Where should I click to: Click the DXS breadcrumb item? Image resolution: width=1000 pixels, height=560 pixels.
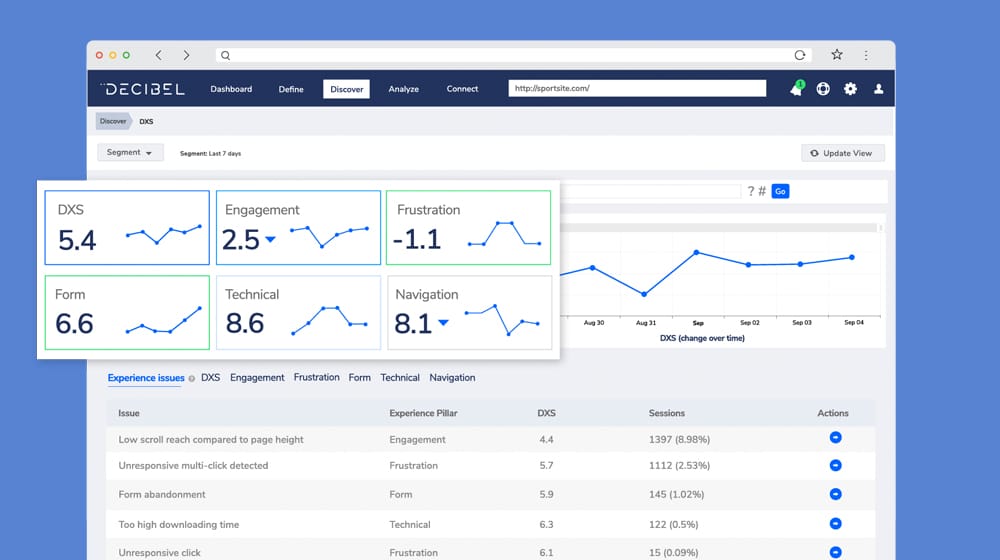(x=146, y=121)
